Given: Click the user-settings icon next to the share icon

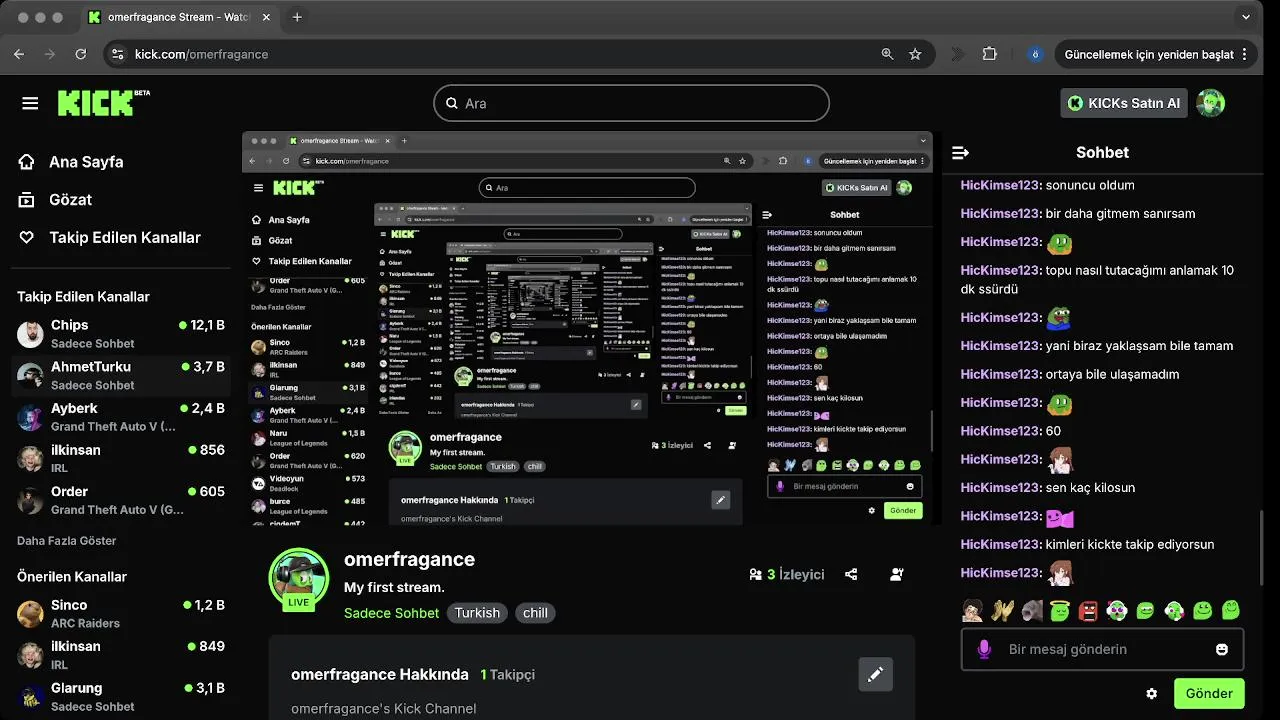Looking at the screenshot, I should coord(897,574).
